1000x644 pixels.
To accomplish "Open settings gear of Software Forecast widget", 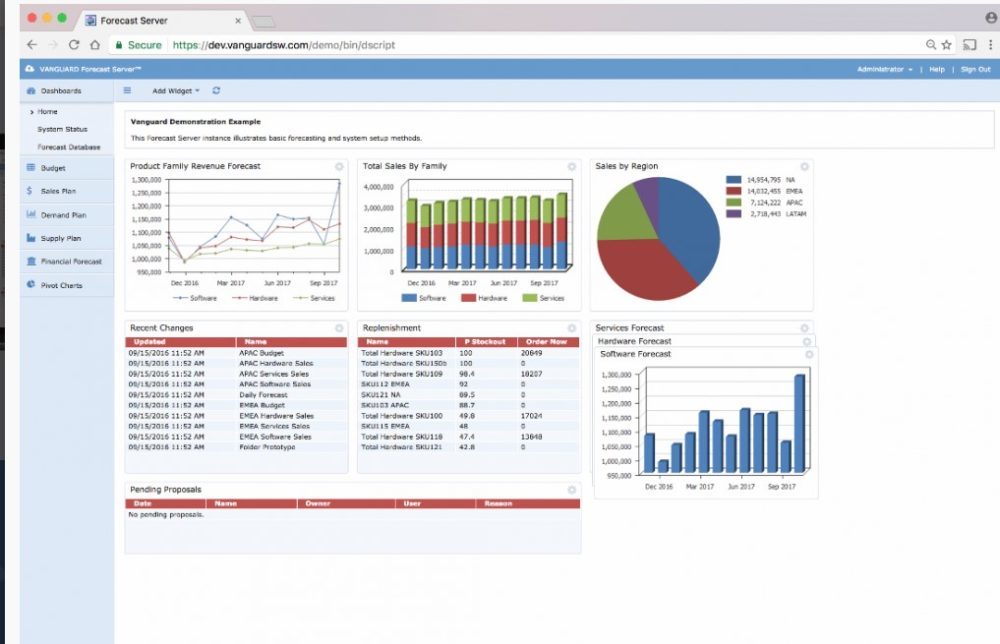I will click(x=809, y=355).
